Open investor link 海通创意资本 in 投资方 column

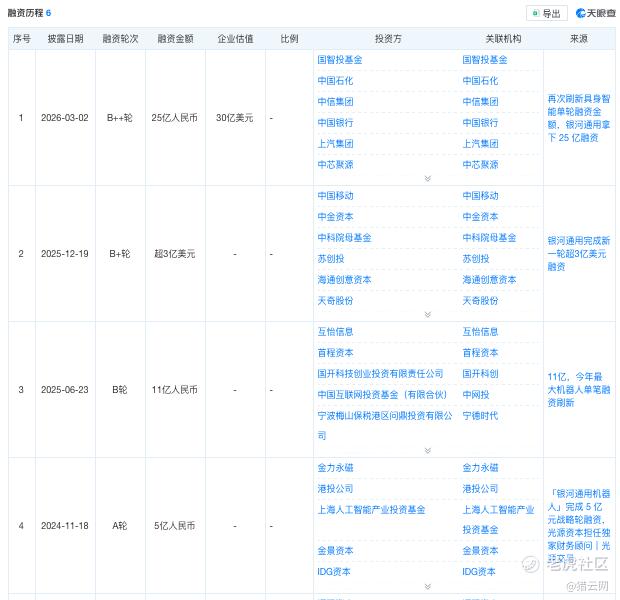344,280
